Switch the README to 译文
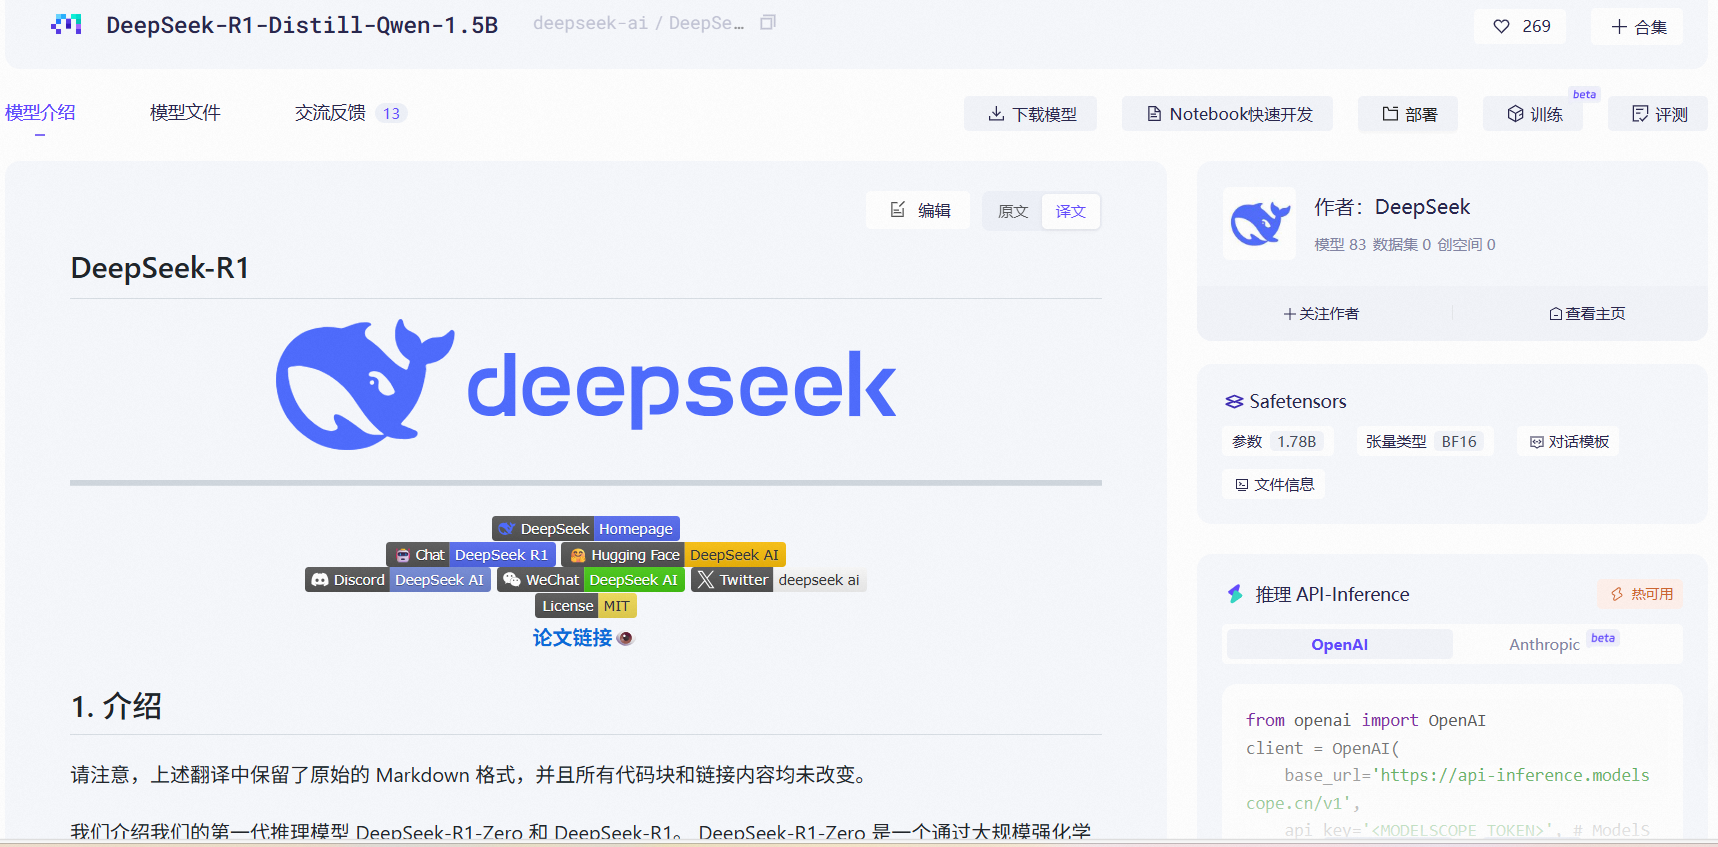This screenshot has width=1718, height=847. coord(1071,211)
